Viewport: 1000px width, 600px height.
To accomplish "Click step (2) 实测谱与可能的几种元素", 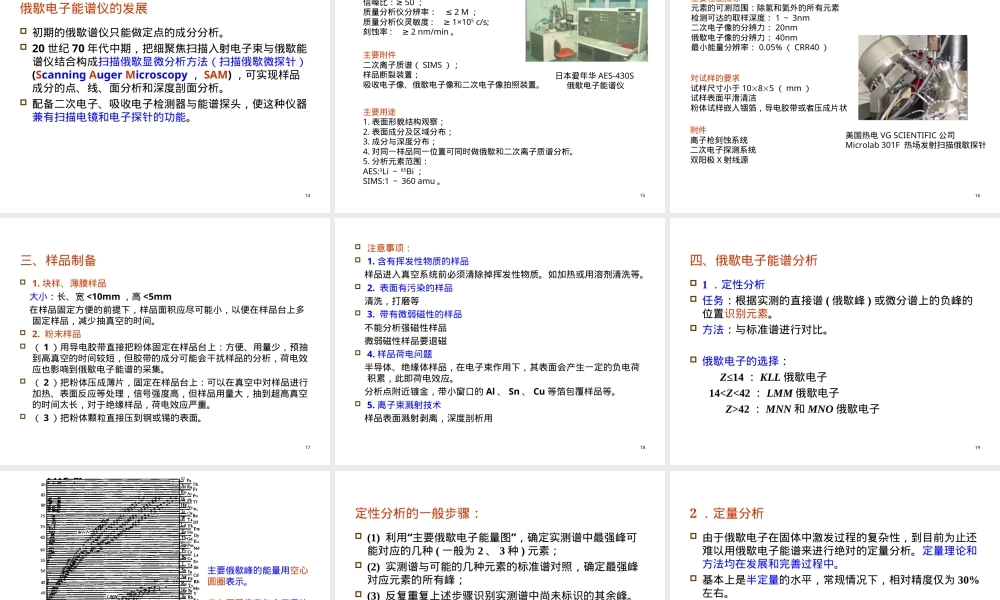I will (502, 573).
